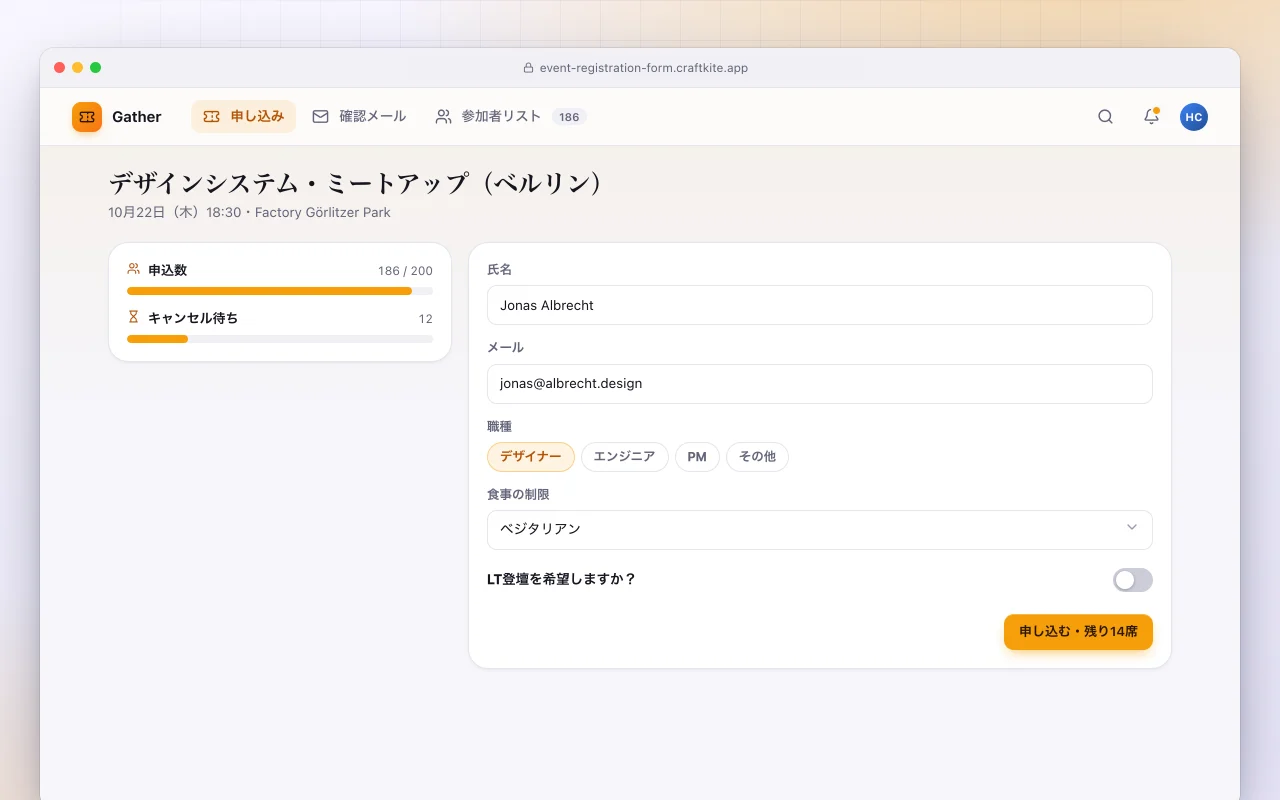The width and height of the screenshot is (1280, 800).
Task: Open the 確認メール tab
Action: (359, 116)
